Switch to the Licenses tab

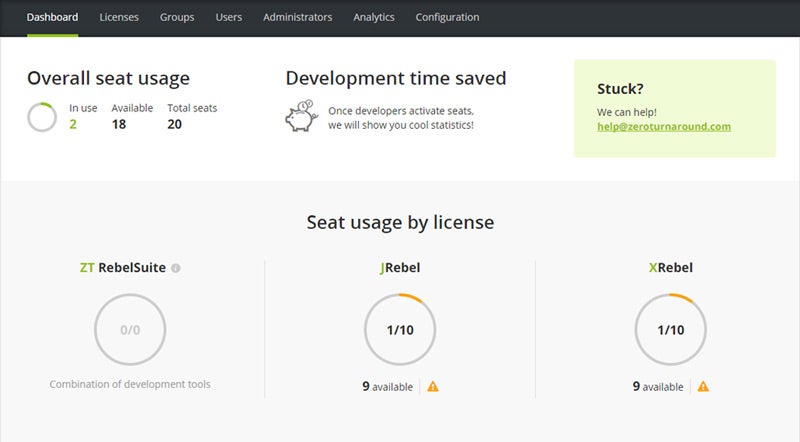click(x=119, y=17)
